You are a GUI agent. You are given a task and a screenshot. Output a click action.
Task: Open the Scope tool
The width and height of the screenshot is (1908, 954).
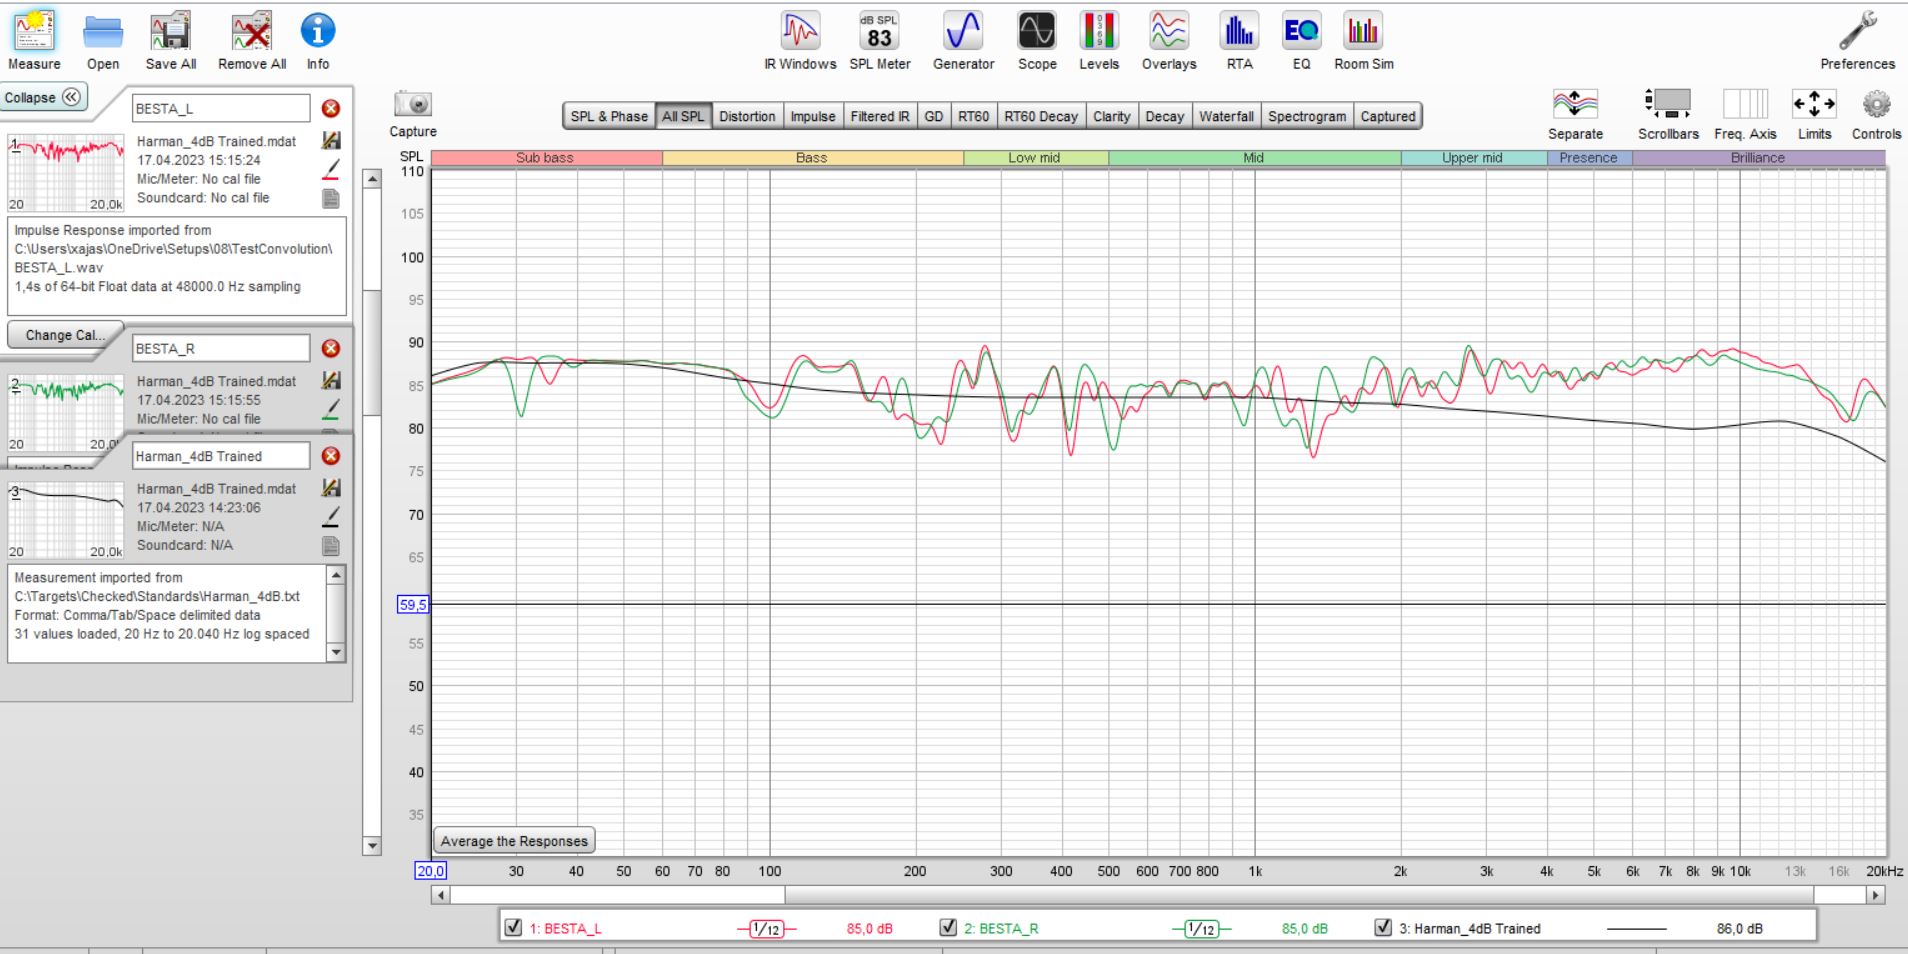coord(1037,41)
